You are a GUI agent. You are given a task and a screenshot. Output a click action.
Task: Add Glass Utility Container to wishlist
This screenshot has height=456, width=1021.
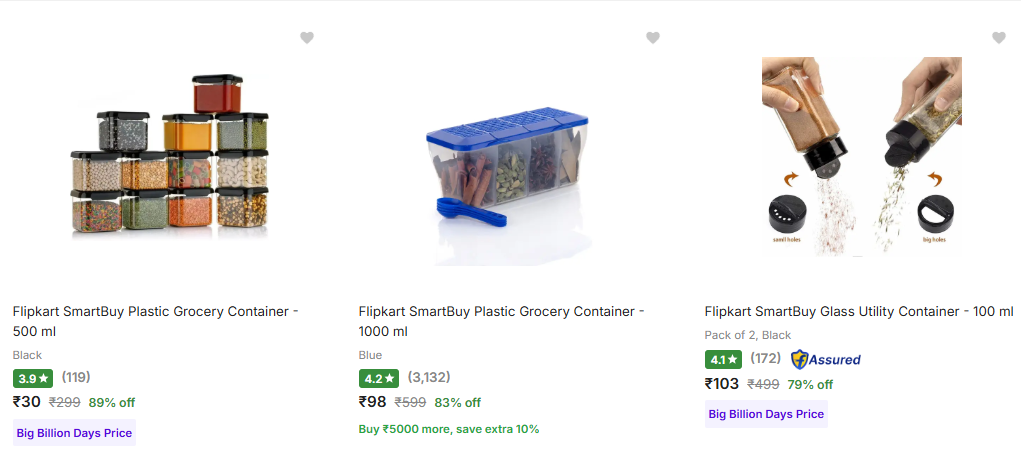click(x=998, y=38)
